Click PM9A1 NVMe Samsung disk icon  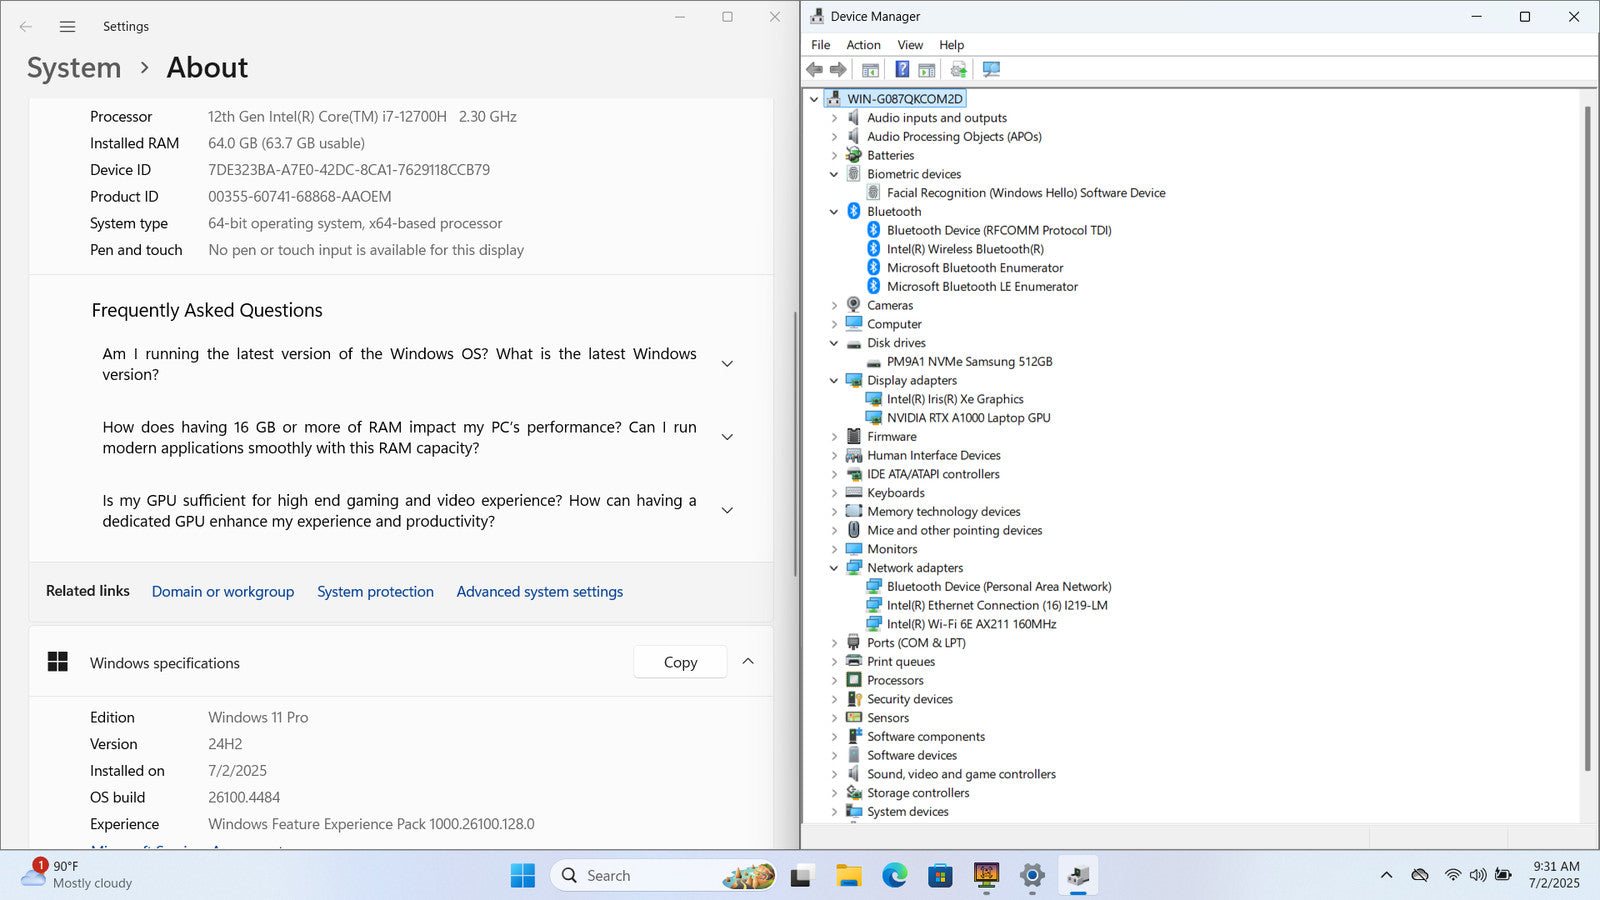[874, 362]
